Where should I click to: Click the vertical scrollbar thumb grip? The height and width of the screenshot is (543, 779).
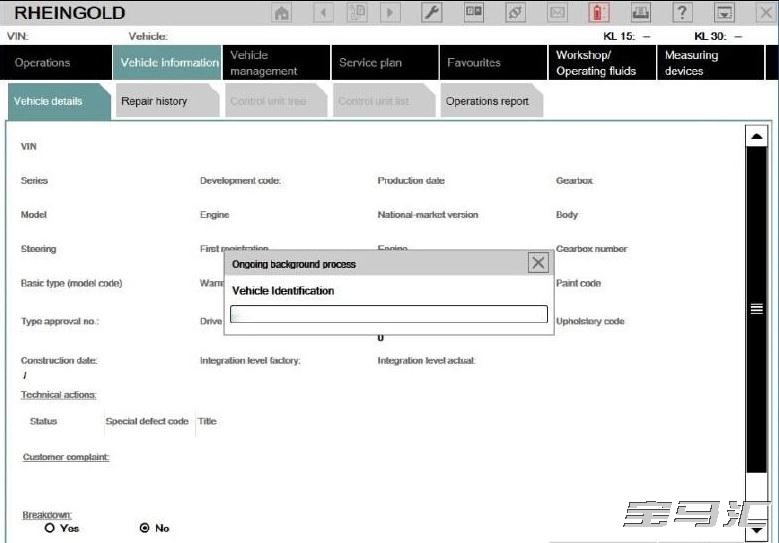tap(757, 309)
